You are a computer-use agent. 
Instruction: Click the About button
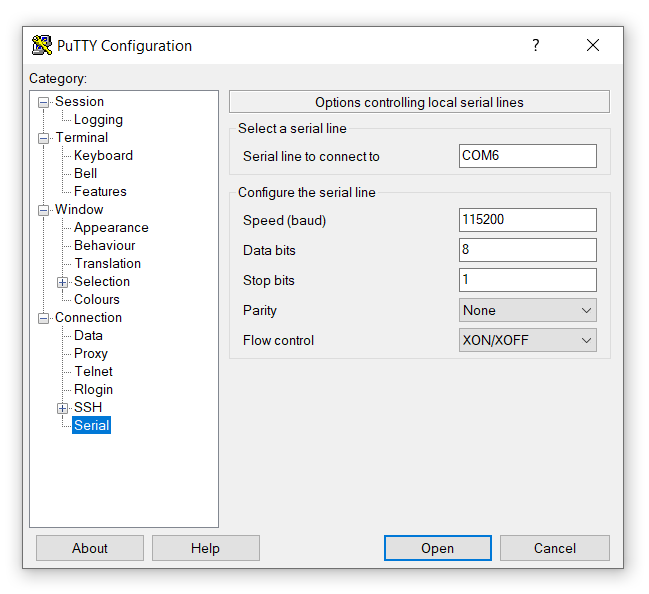pyautogui.click(x=90, y=548)
